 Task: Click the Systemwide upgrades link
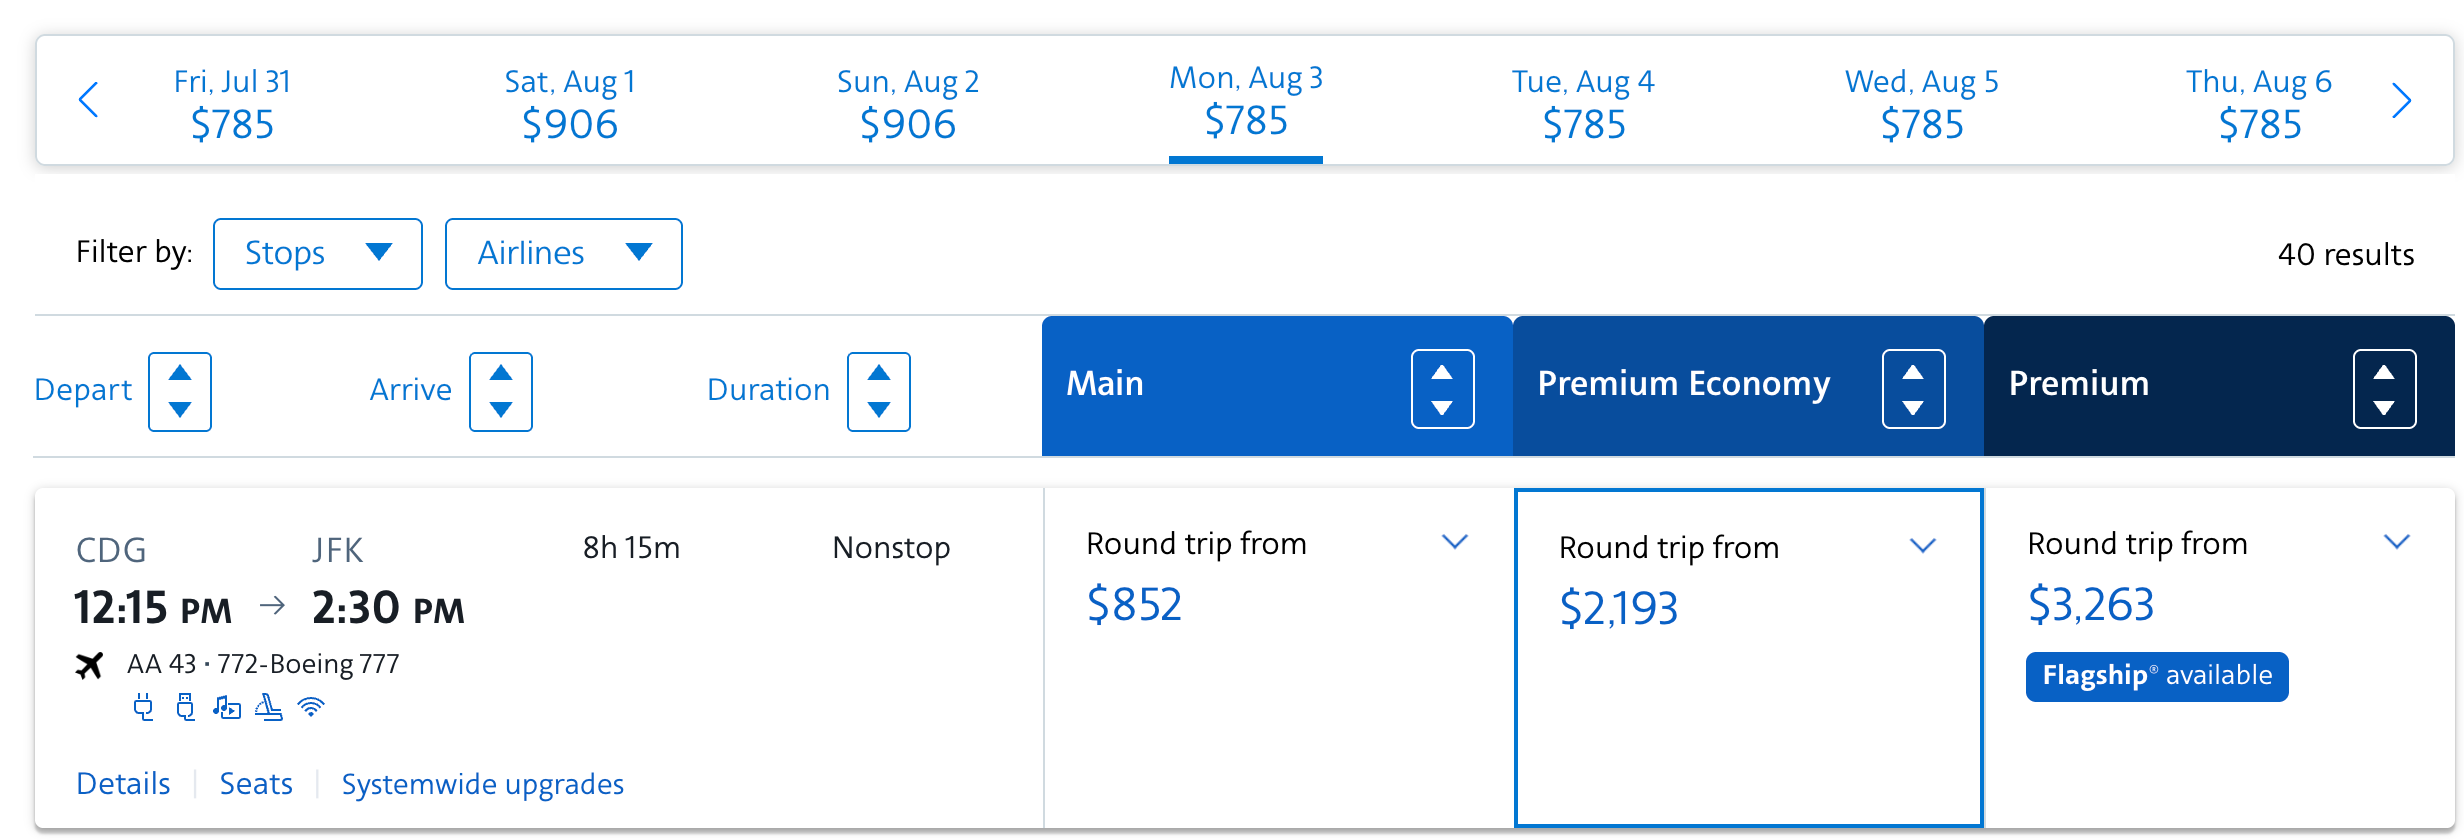pos(483,784)
